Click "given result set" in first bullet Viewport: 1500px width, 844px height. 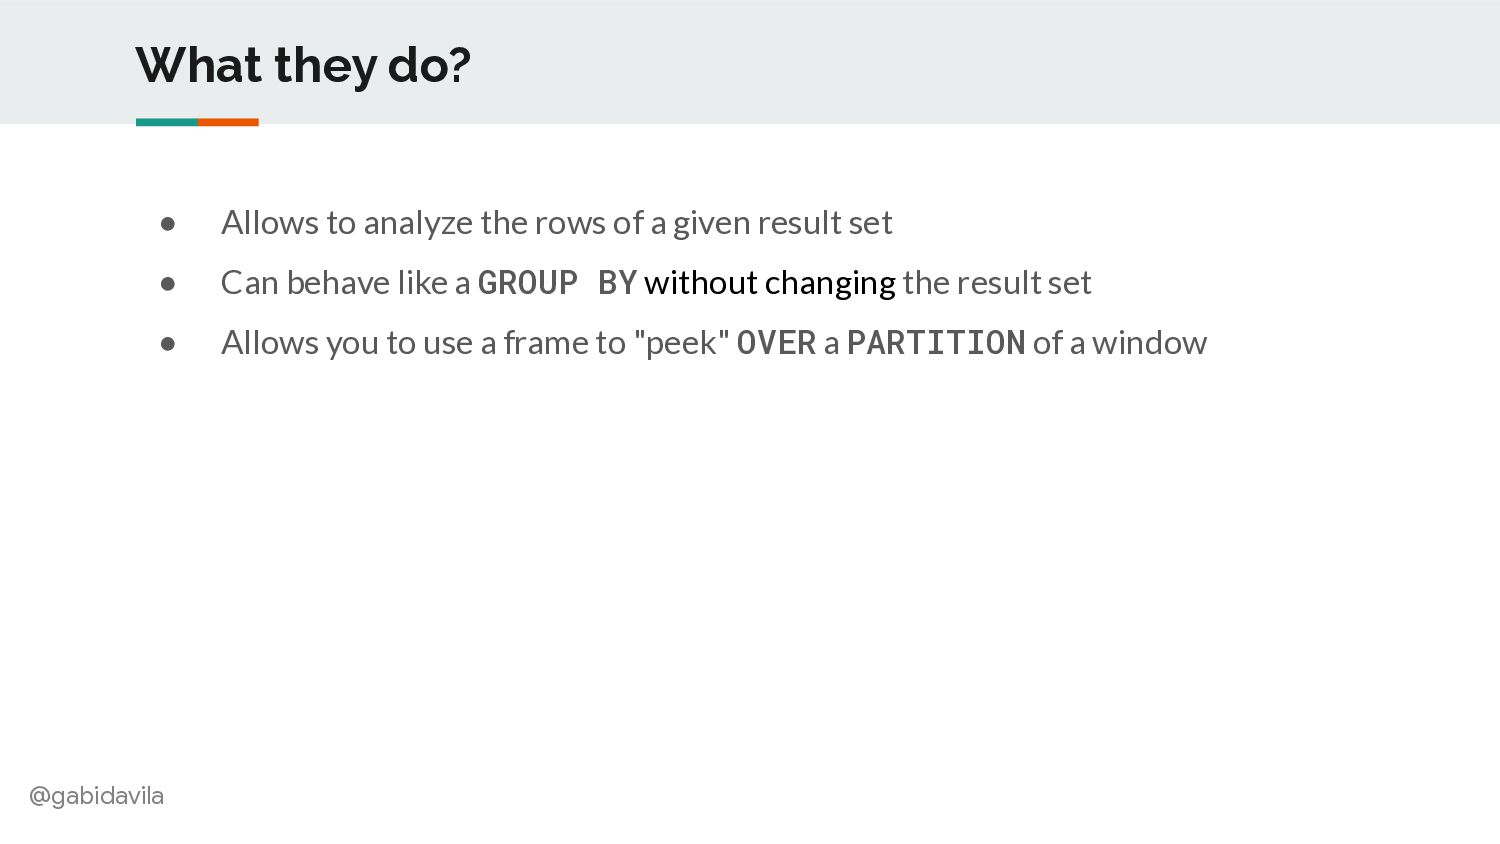click(x=782, y=223)
